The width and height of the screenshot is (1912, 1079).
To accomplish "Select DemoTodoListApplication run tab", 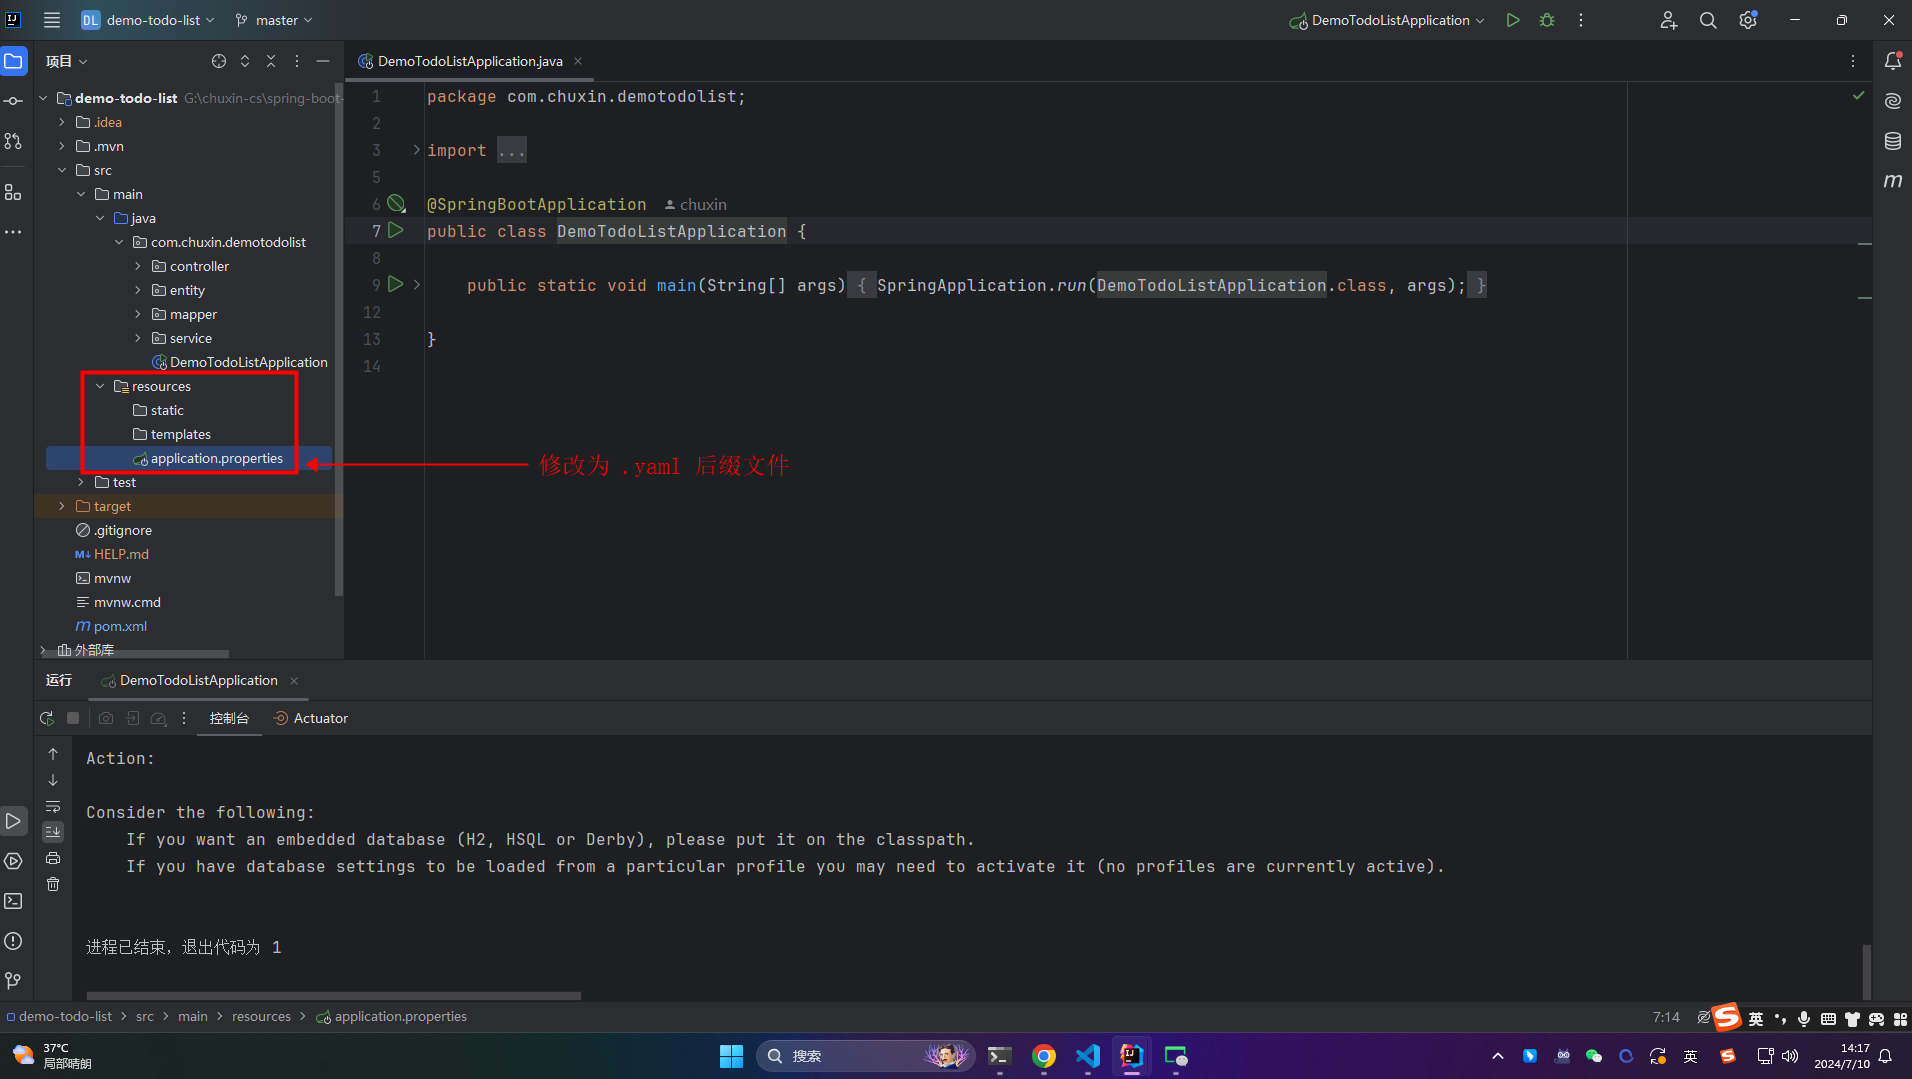I will point(198,680).
